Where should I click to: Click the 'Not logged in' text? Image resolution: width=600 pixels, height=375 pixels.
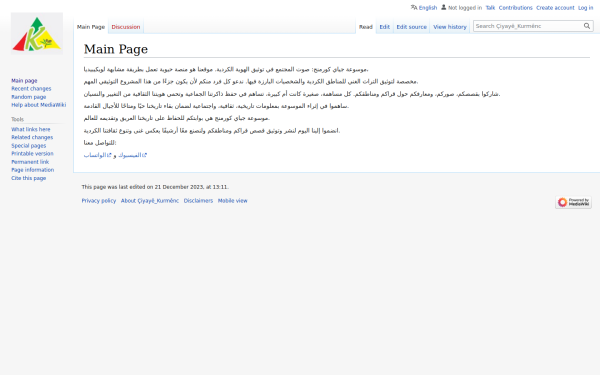pyautogui.click(x=465, y=8)
